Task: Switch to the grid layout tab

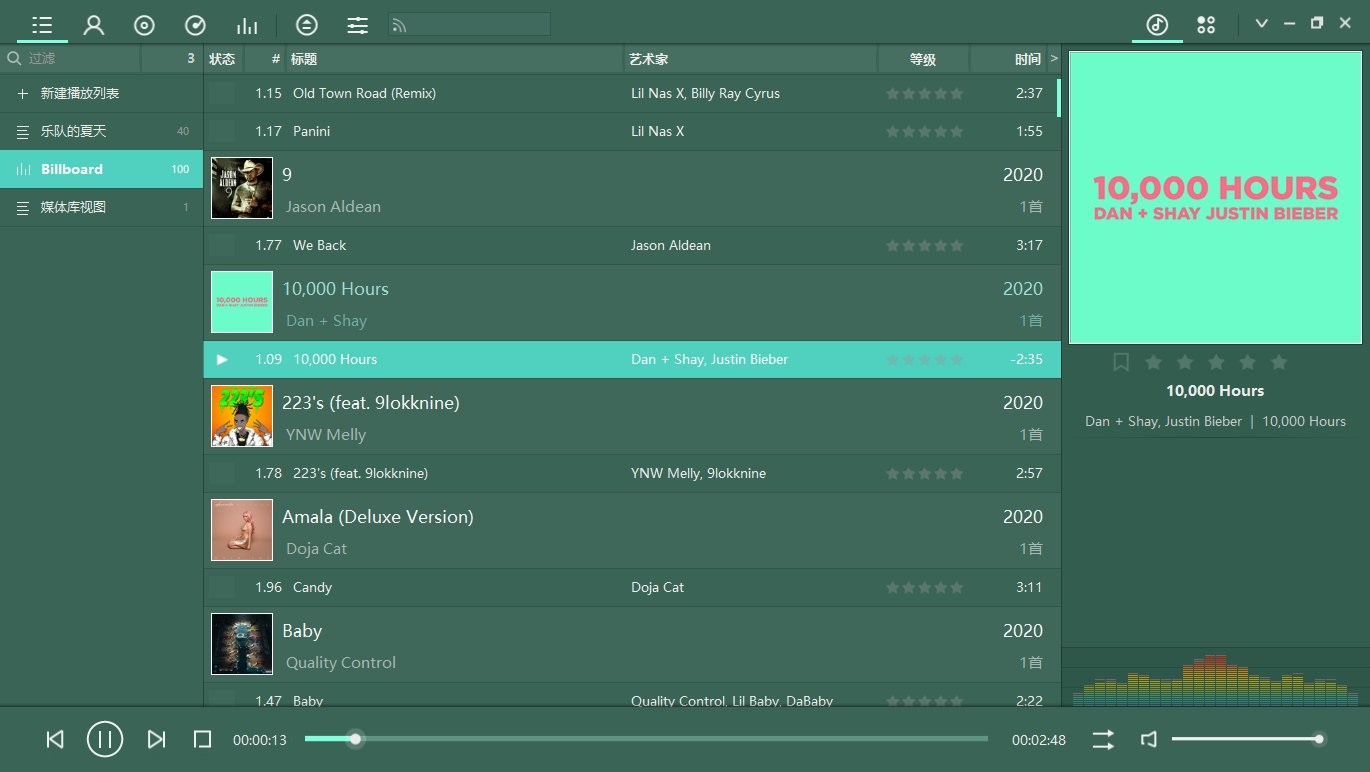Action: [1206, 24]
